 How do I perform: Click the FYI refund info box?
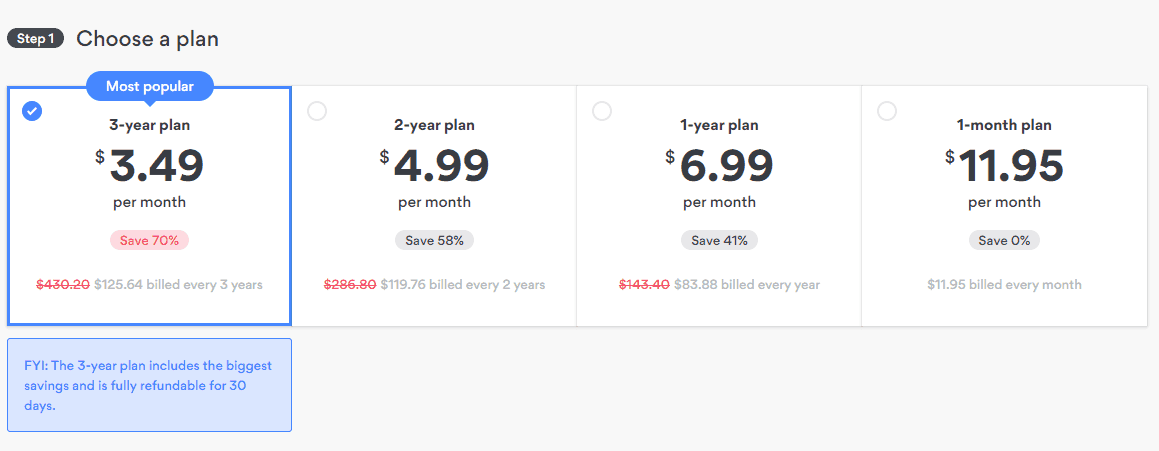pos(149,385)
